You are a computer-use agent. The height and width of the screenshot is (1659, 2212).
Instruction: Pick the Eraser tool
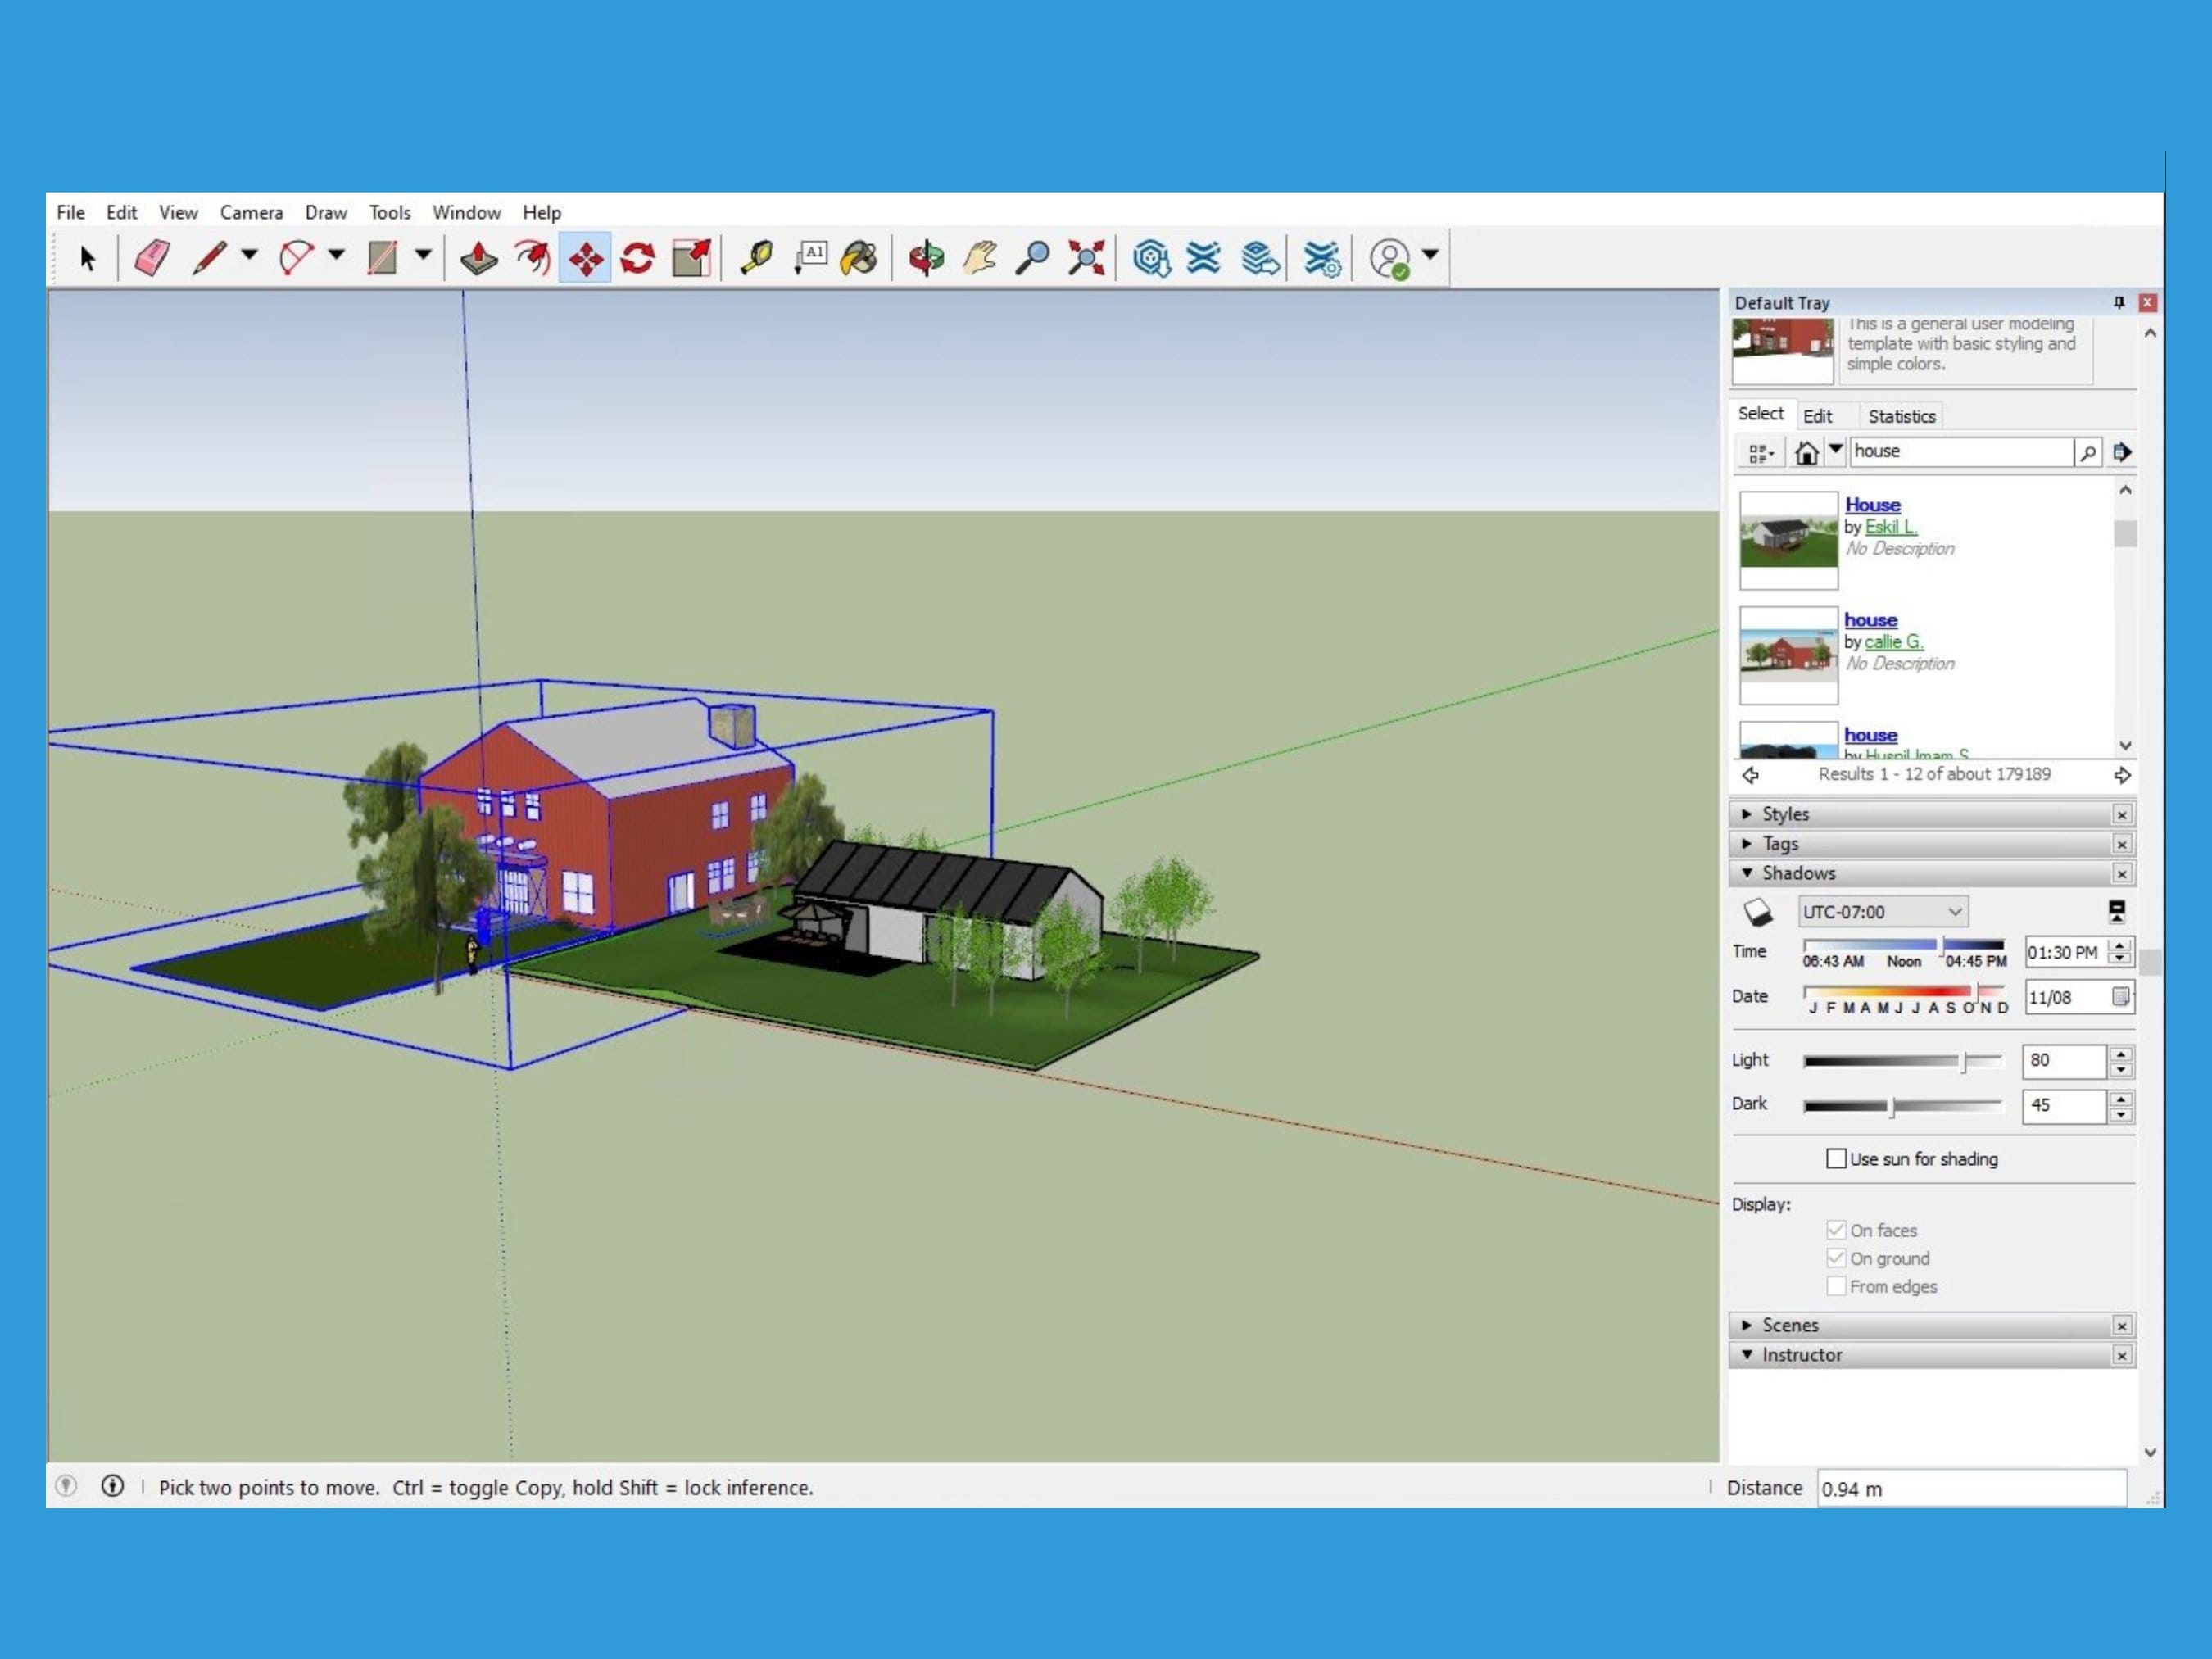pos(152,258)
